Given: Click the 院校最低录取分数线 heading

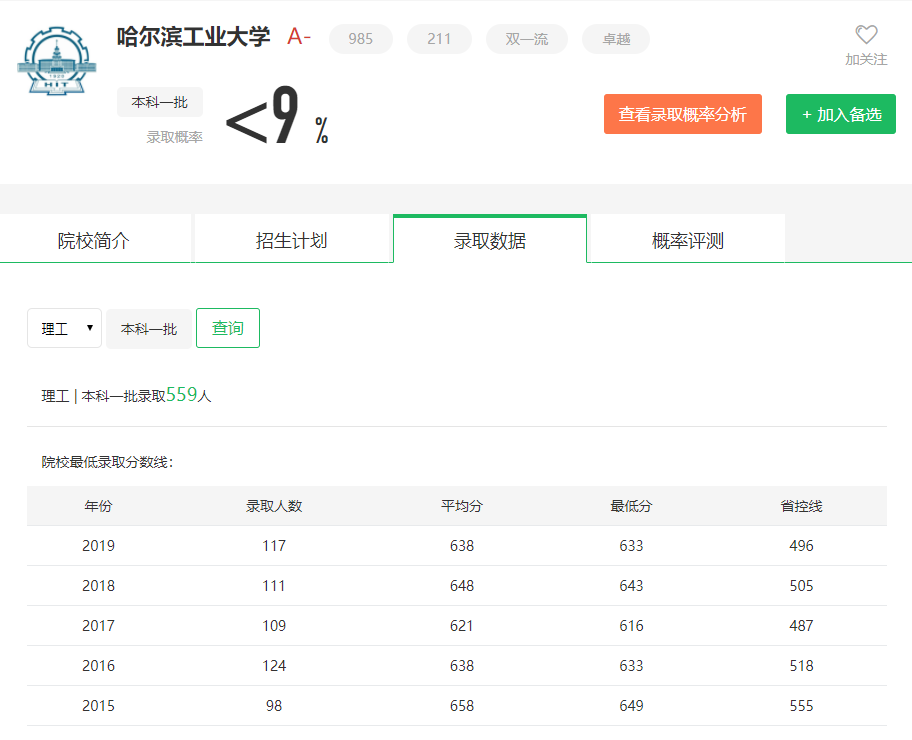Looking at the screenshot, I should point(107,462).
